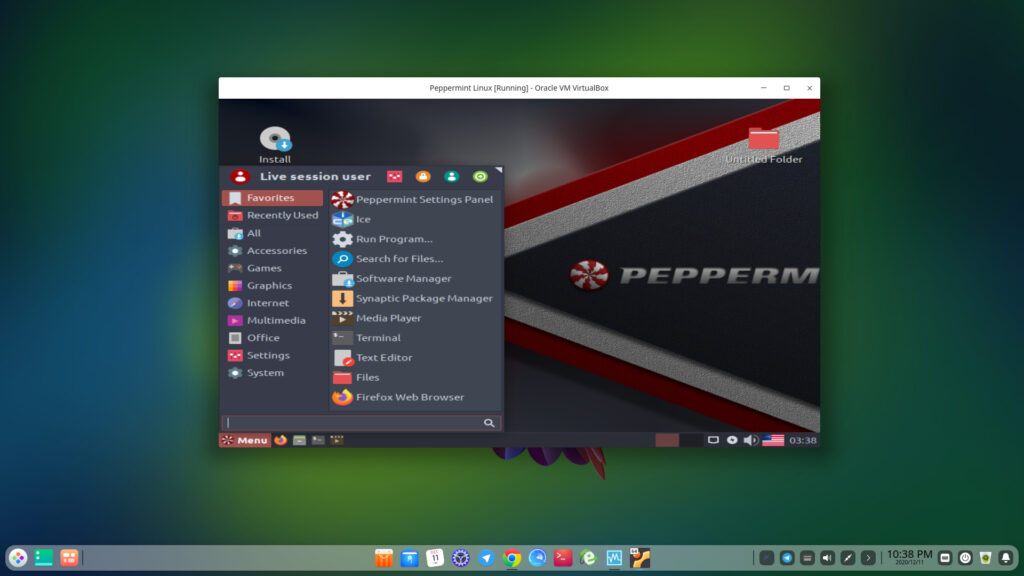1024x576 pixels.
Task: Lock the screen using the padlock icon
Action: pos(423,177)
